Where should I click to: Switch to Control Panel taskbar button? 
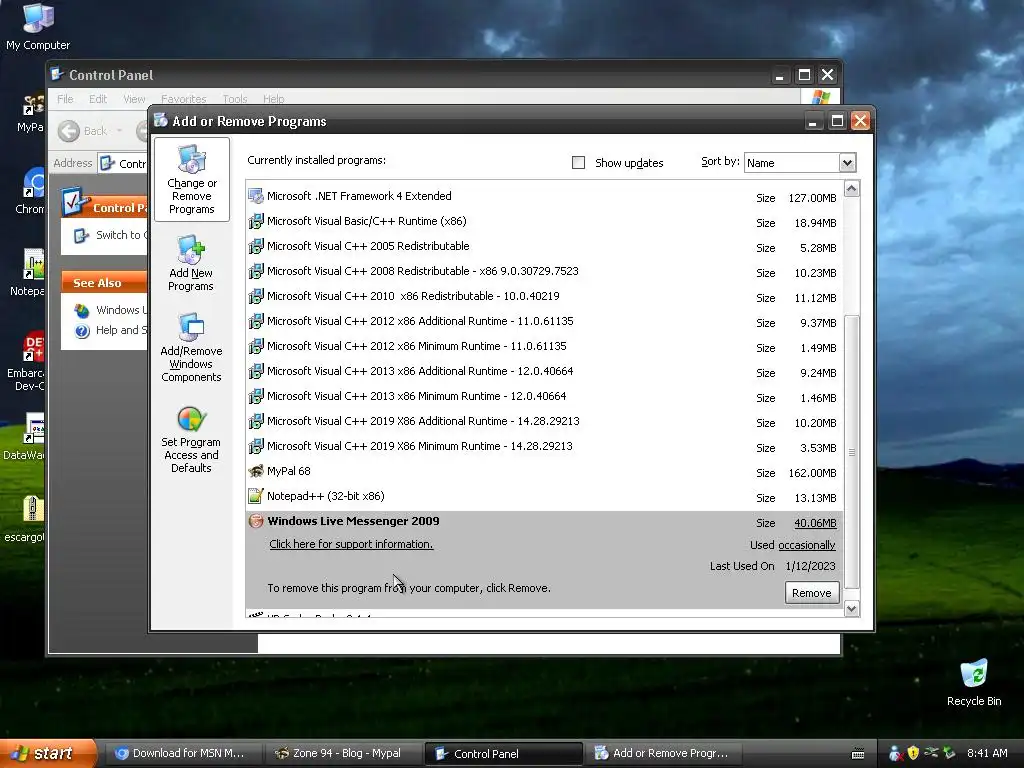coord(504,754)
